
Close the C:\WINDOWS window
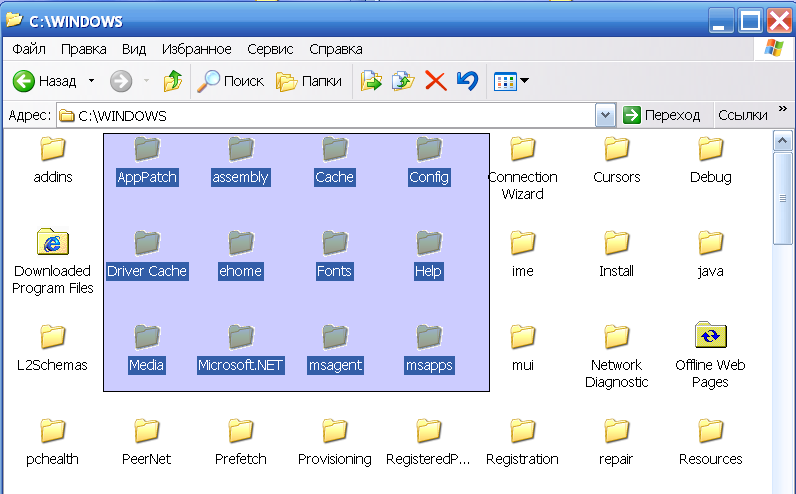click(779, 21)
